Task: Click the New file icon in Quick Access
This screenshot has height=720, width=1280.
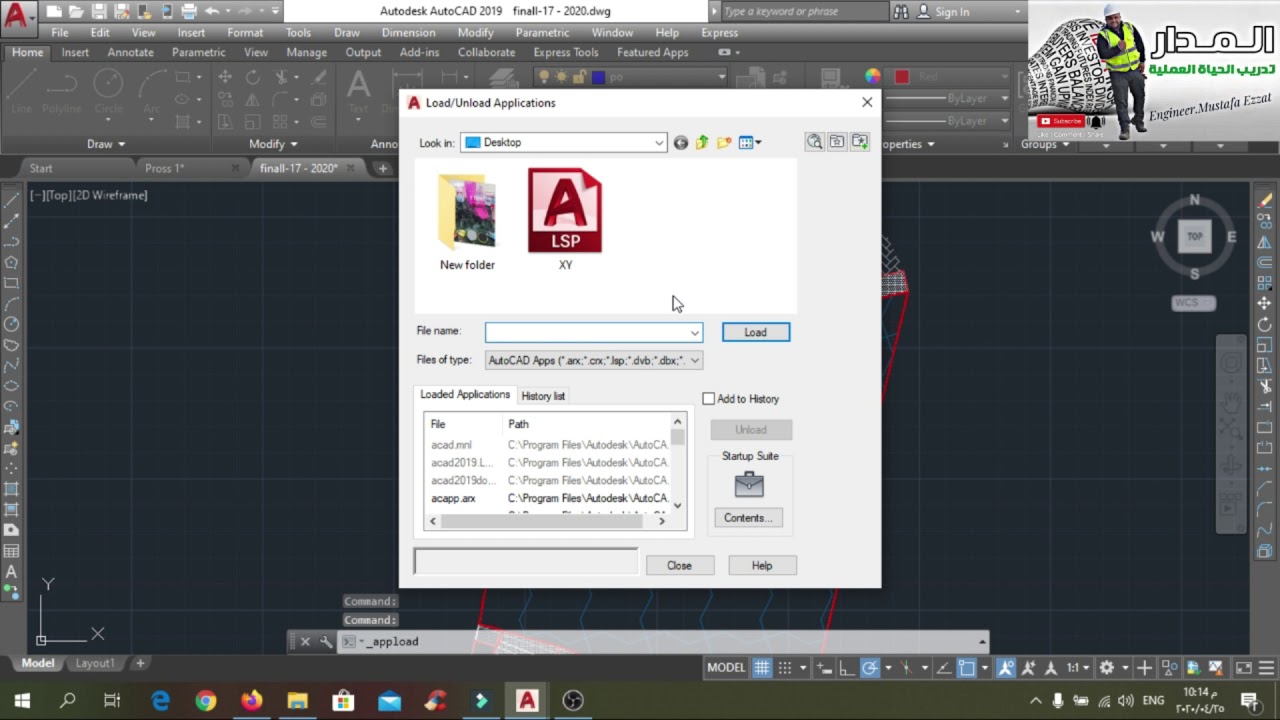Action: [x=54, y=12]
